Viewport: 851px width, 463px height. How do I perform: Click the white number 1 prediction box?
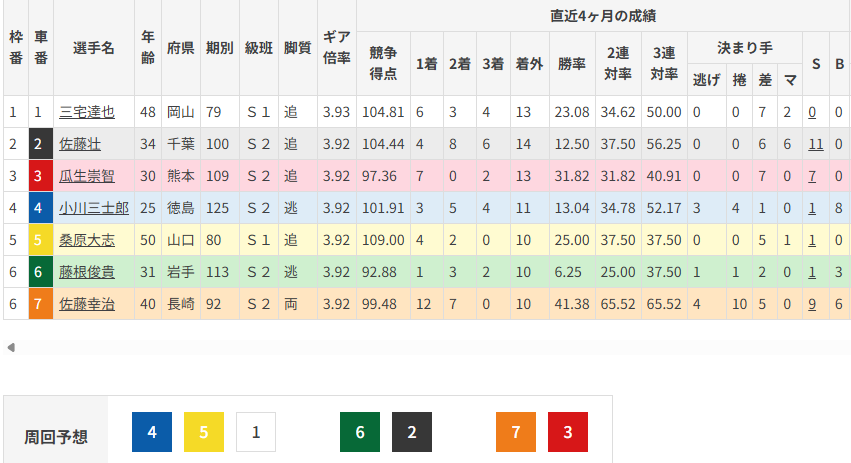coord(256,432)
